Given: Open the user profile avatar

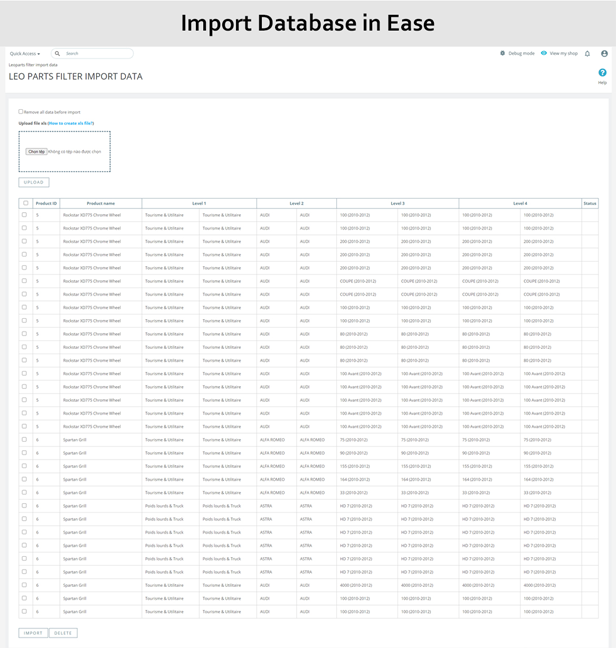Looking at the screenshot, I should click(604, 53).
